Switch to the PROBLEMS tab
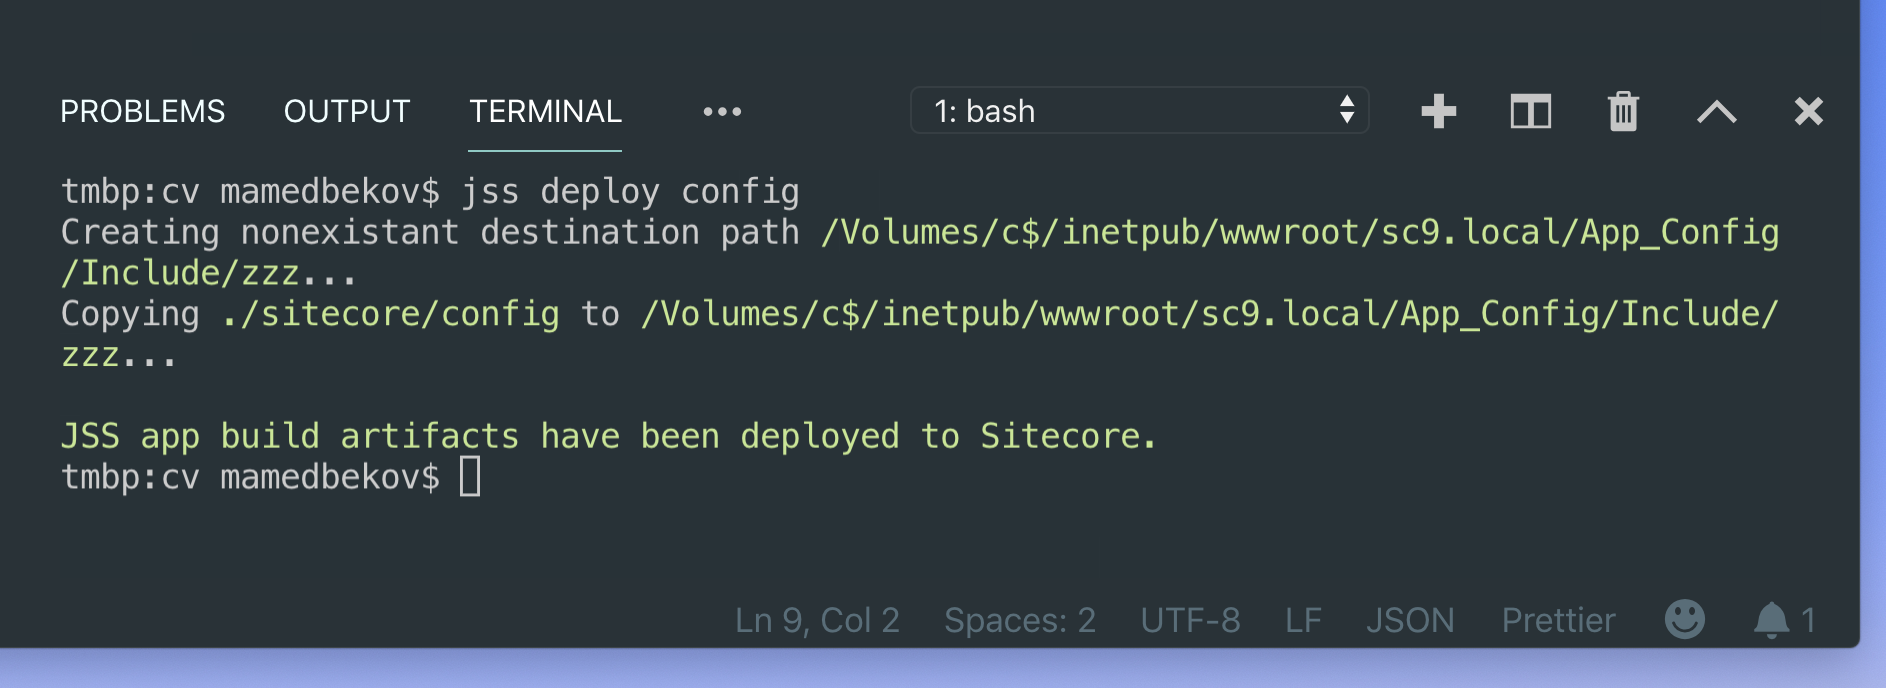This screenshot has height=688, width=1886. [x=142, y=112]
